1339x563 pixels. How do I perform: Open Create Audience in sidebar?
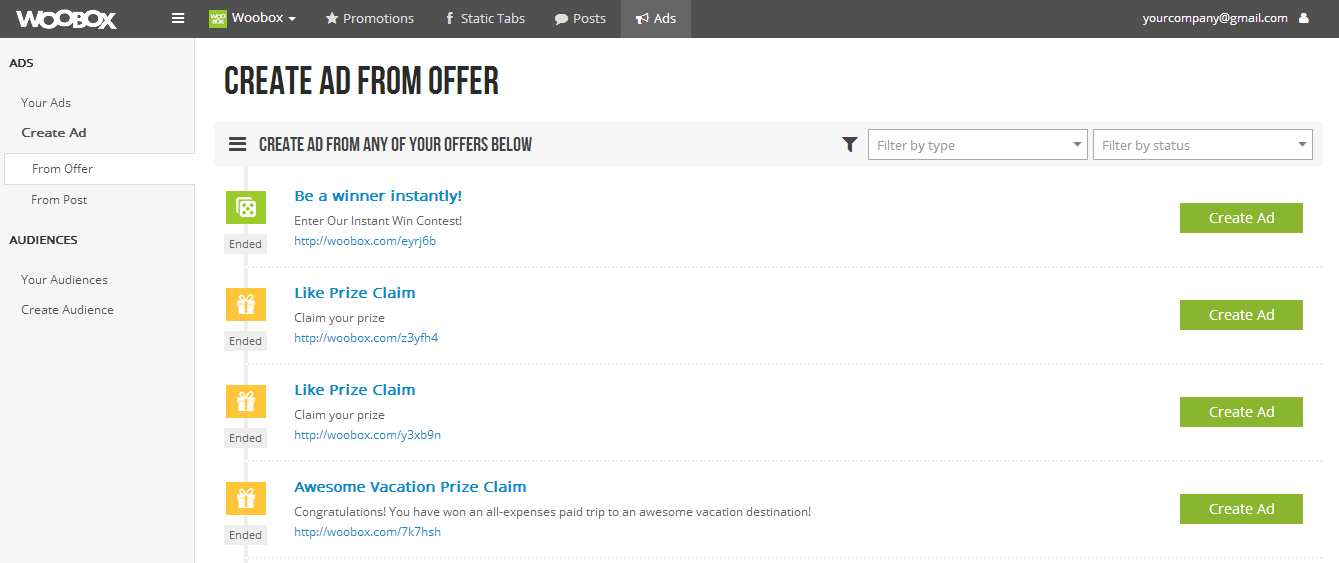pos(67,309)
